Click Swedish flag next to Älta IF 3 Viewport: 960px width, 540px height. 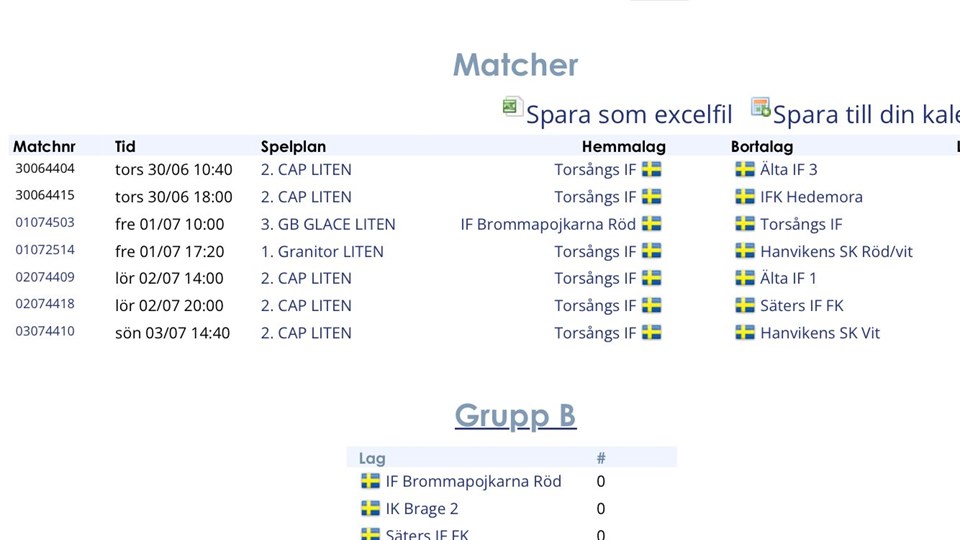click(x=745, y=170)
